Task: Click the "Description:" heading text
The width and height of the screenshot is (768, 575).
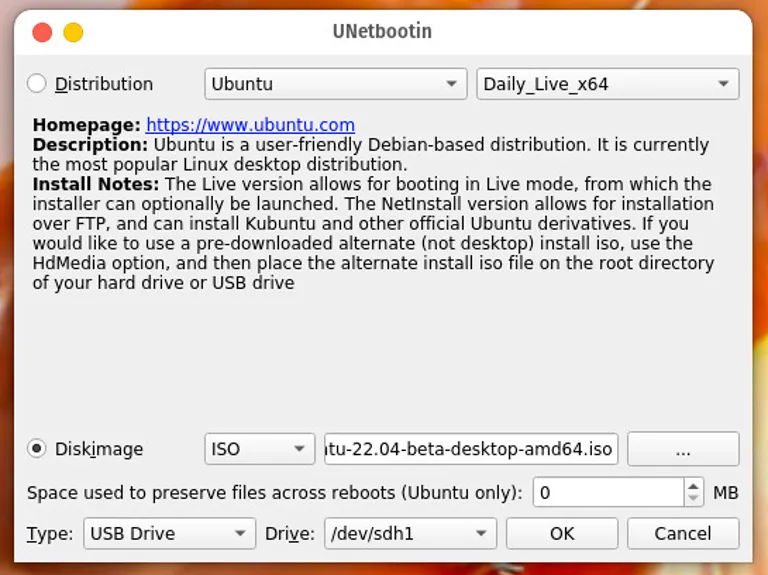Action: [90, 145]
